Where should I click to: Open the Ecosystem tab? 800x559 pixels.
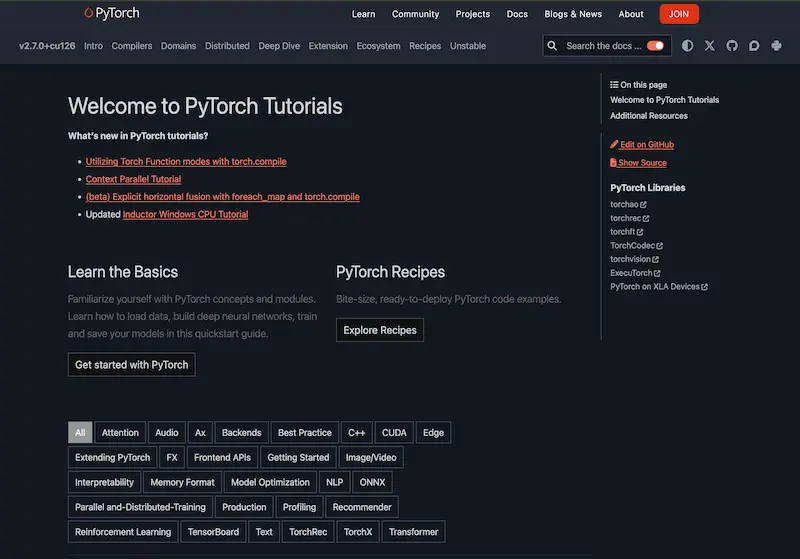(x=379, y=46)
